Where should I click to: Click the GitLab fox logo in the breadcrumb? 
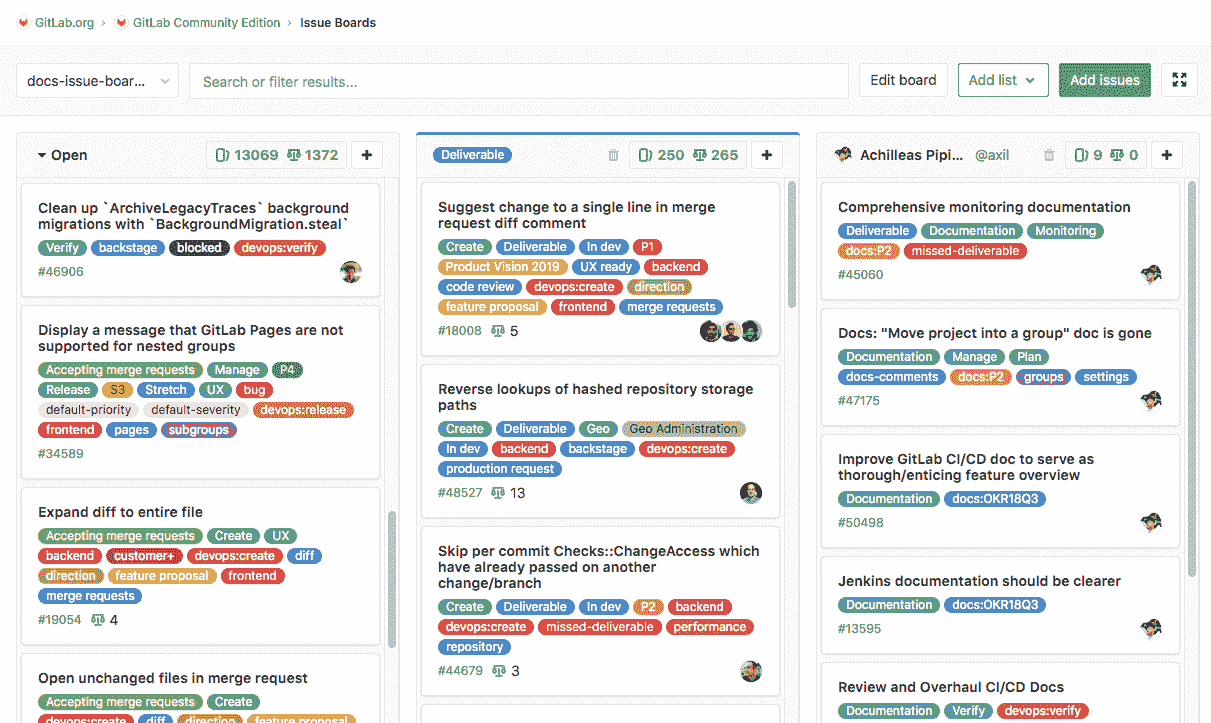(22, 22)
